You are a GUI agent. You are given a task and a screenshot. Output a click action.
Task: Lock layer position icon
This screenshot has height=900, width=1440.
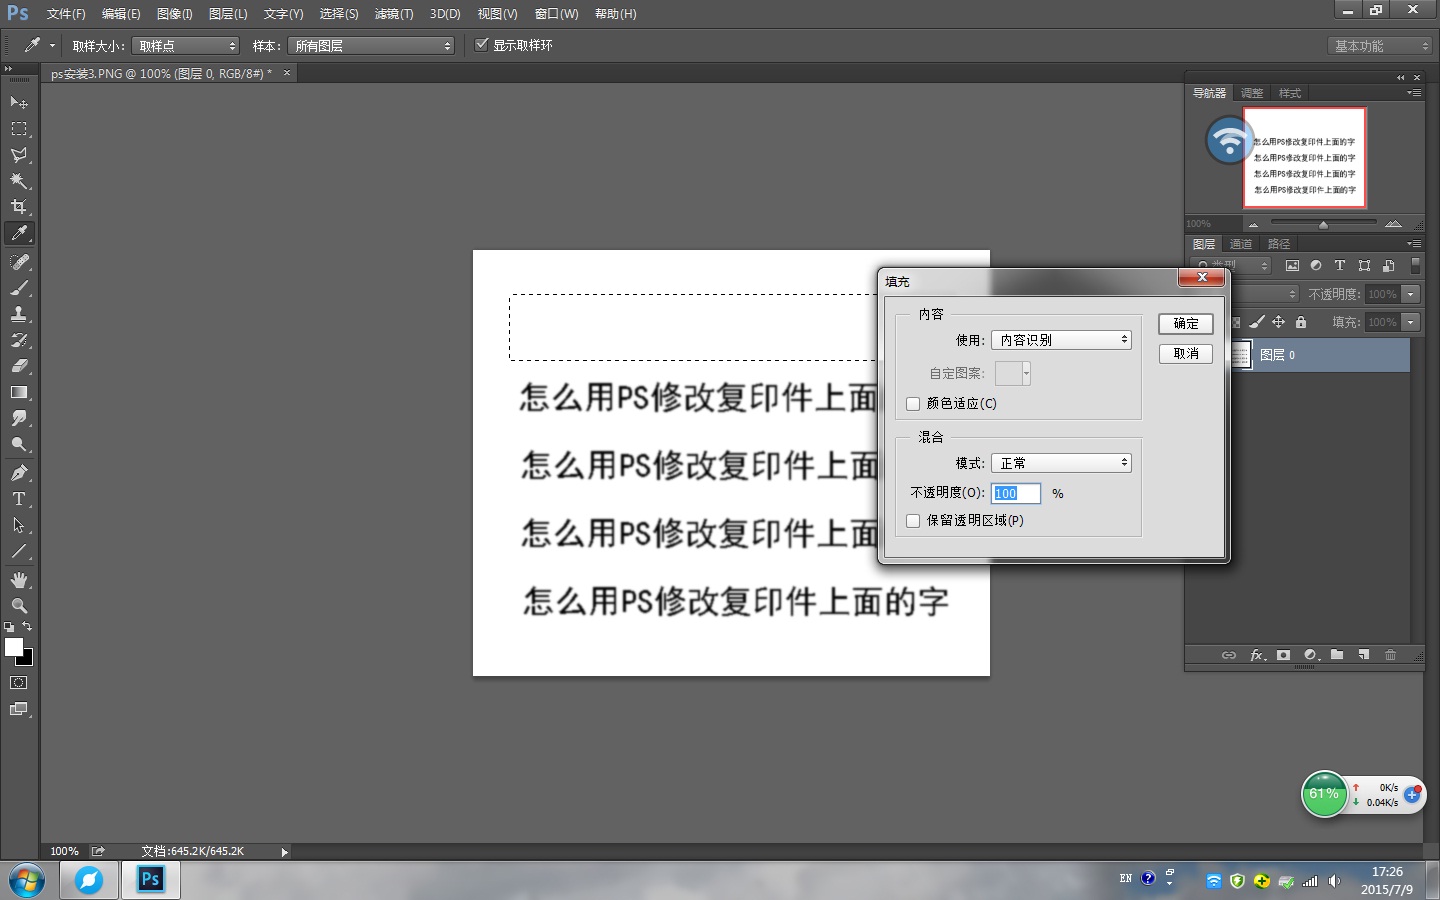pos(1278,322)
